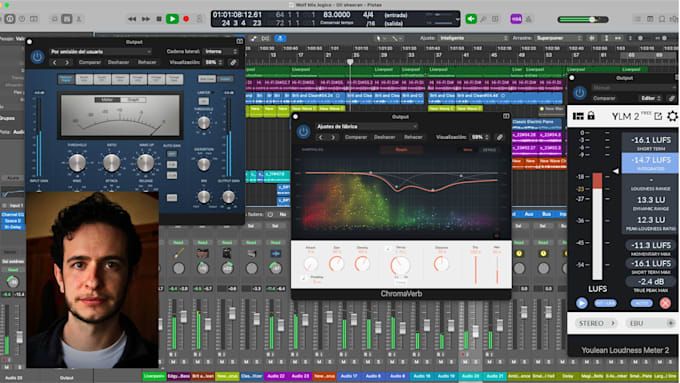Select next preset arrow in compressor window
680x383 pixels.
(x=67, y=62)
